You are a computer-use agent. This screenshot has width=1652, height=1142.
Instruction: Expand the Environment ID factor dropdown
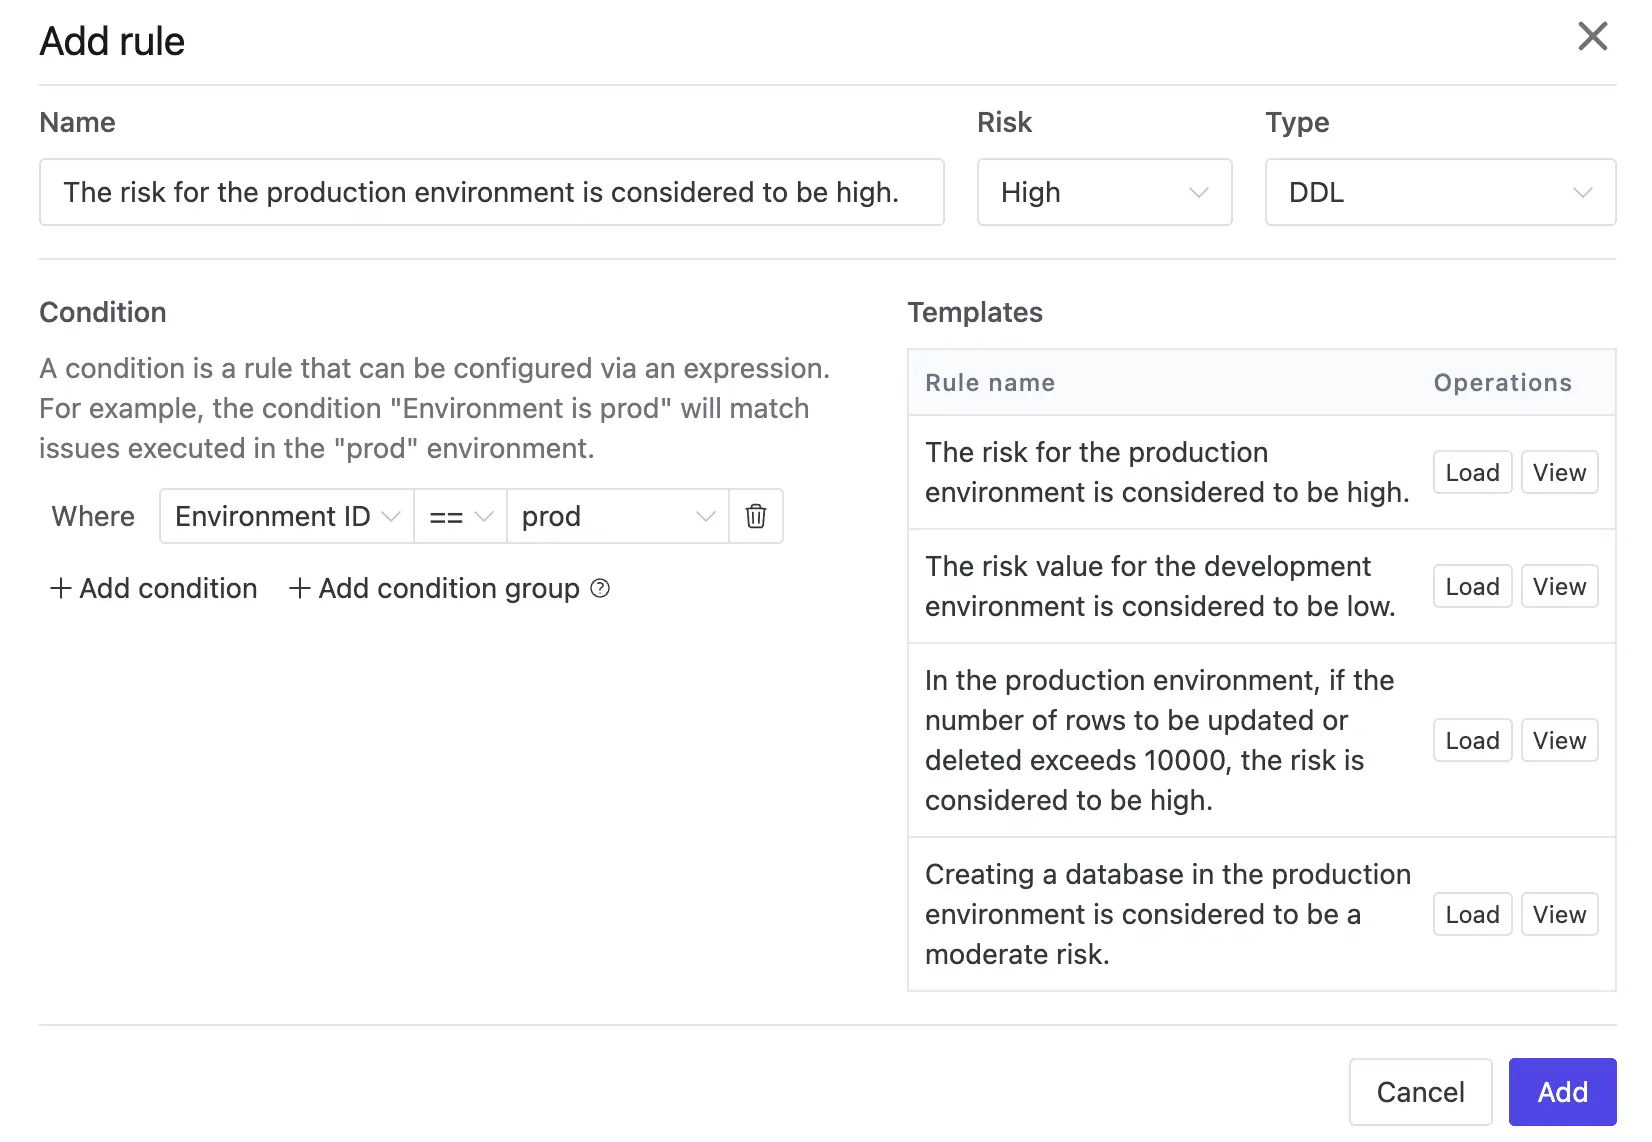287,516
